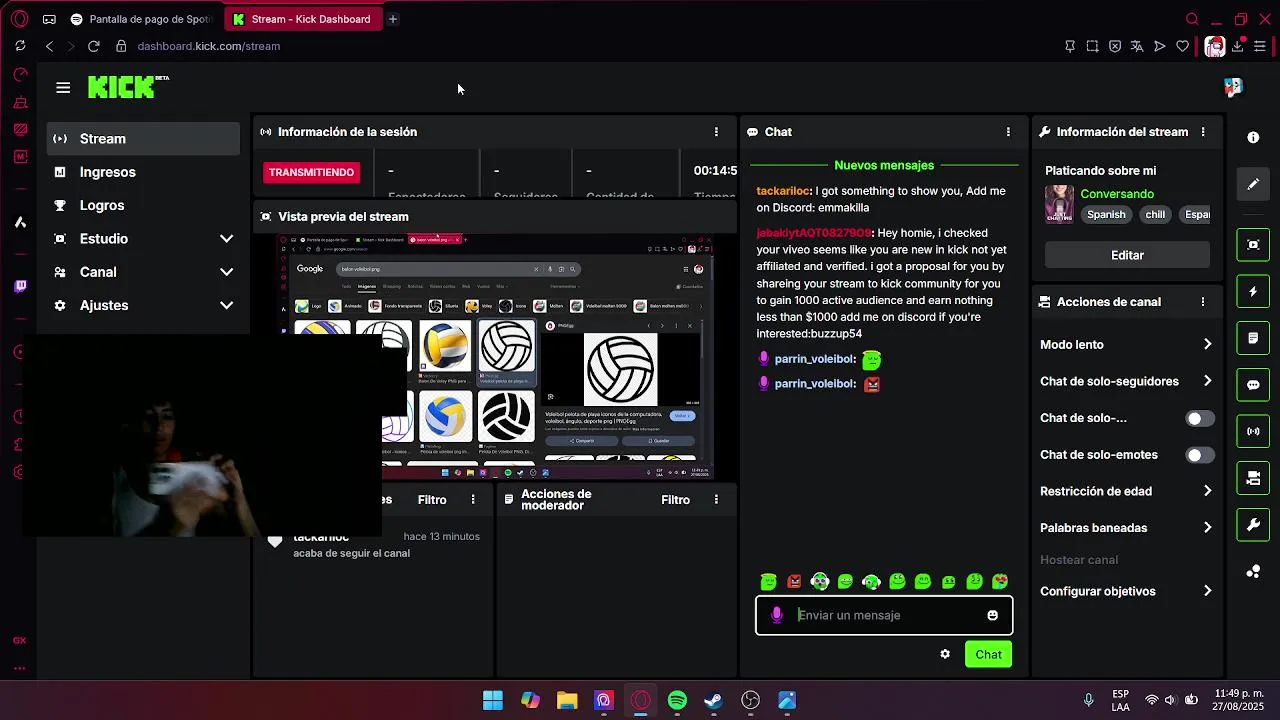Switch to the Stream - Kick Dashboard tab
This screenshot has height=720, width=1280.
(304, 19)
